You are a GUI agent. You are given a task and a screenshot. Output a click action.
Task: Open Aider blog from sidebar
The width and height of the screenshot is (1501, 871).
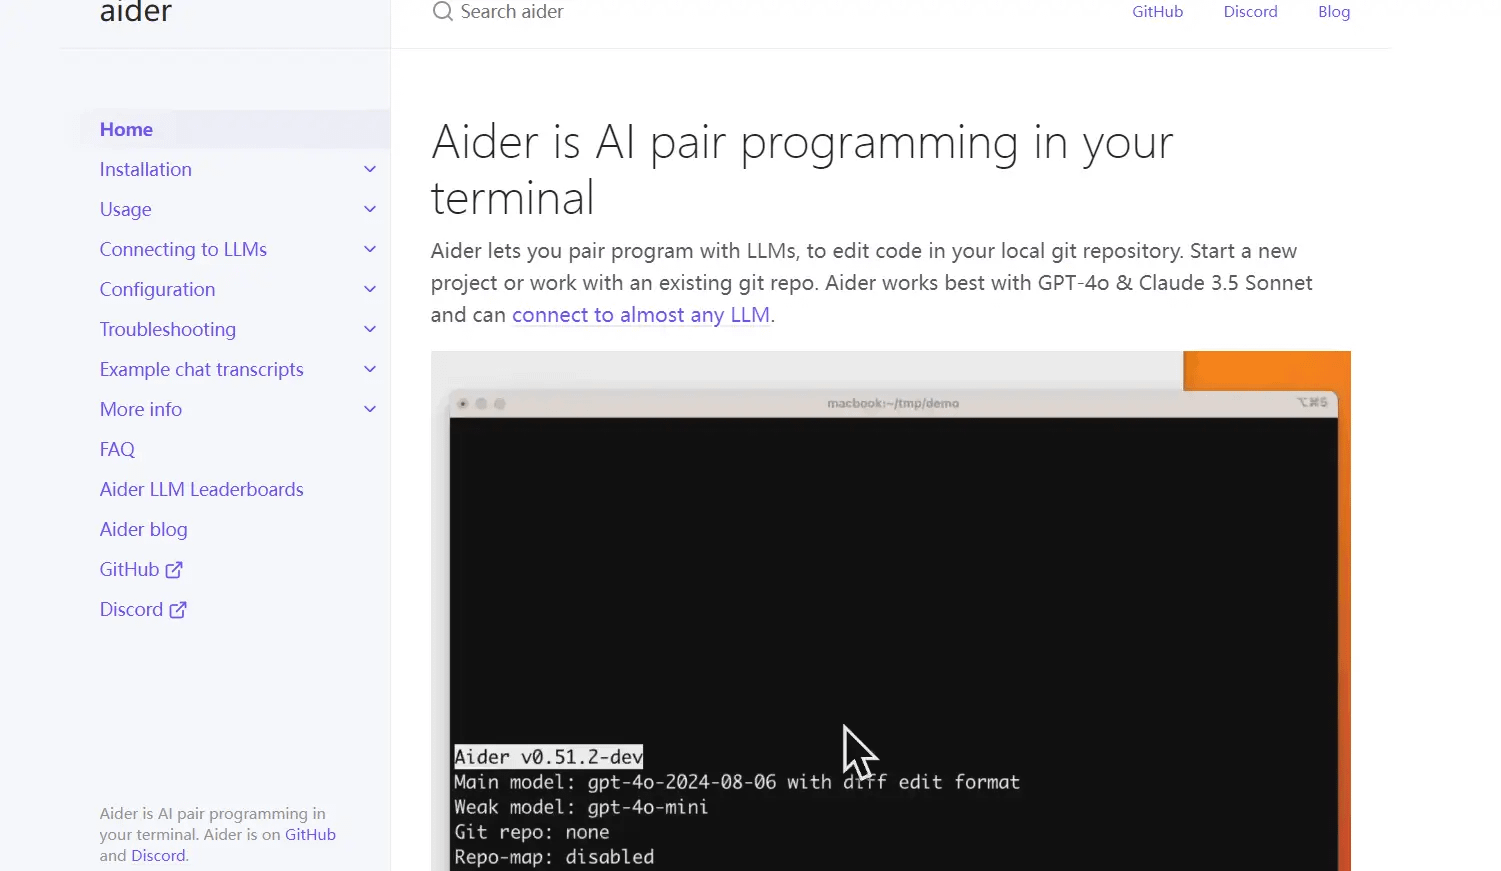[x=143, y=530]
